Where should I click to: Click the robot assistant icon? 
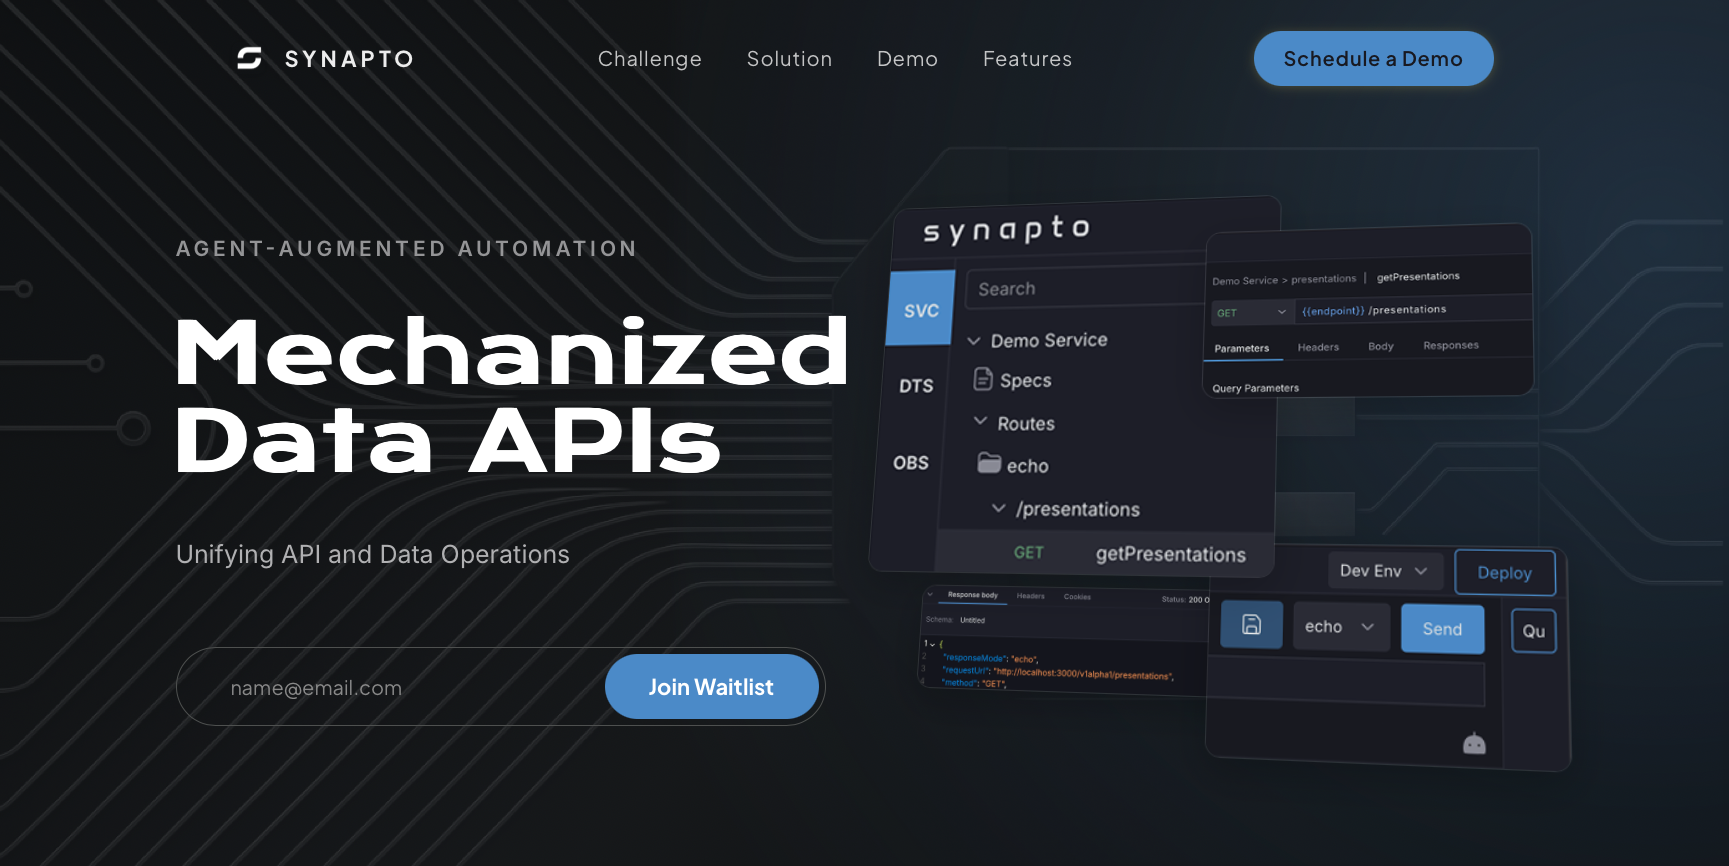[x=1474, y=744]
